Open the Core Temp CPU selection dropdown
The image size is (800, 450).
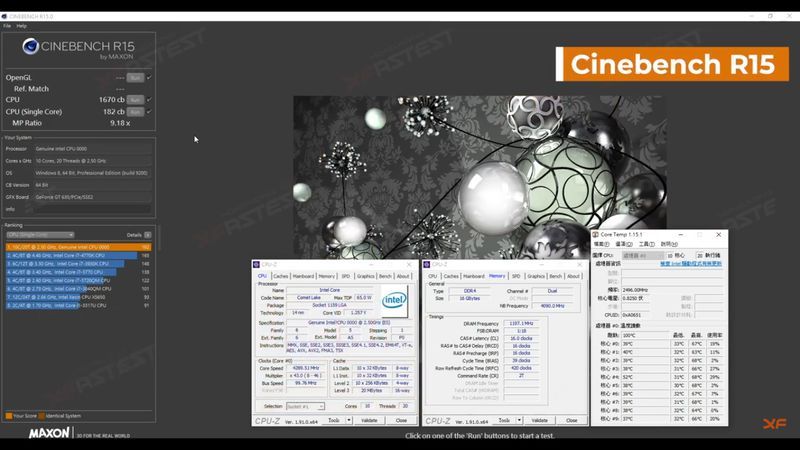[643, 255]
